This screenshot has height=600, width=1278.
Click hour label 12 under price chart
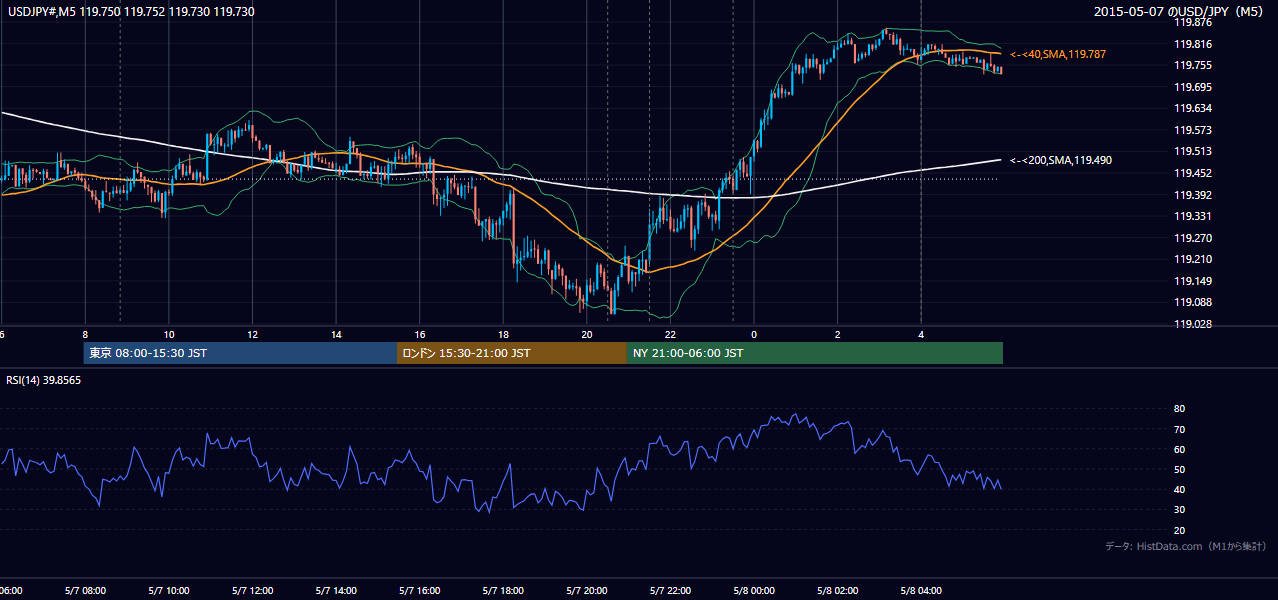tap(252, 334)
